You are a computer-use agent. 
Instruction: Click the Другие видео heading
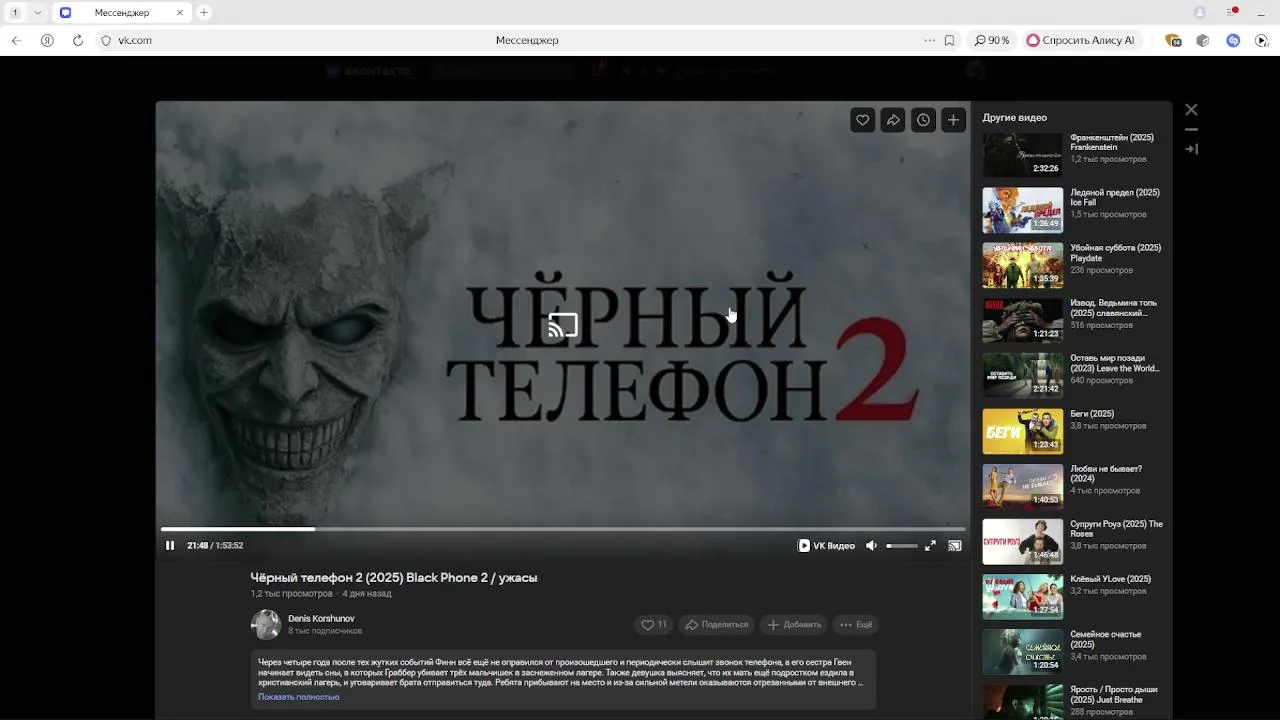coord(1014,117)
